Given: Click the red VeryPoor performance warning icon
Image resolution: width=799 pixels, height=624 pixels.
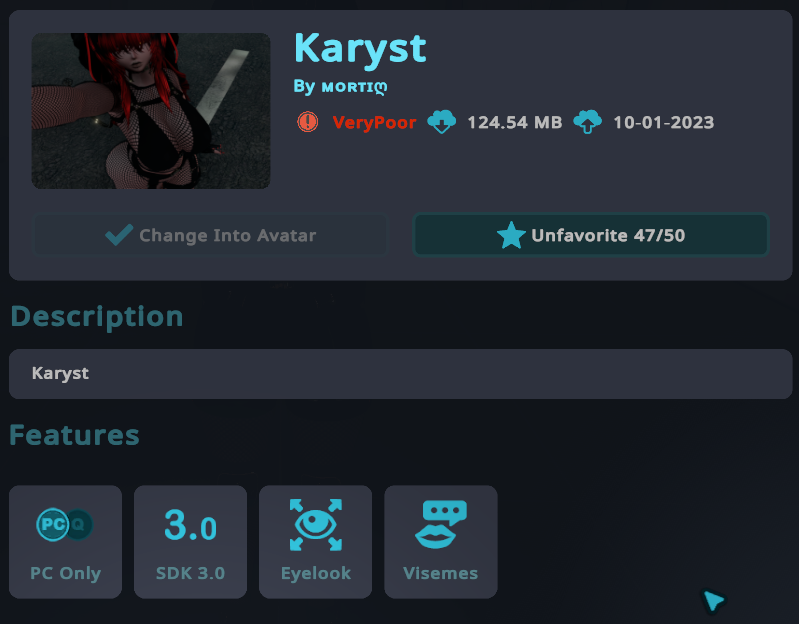Looking at the screenshot, I should click(308, 122).
